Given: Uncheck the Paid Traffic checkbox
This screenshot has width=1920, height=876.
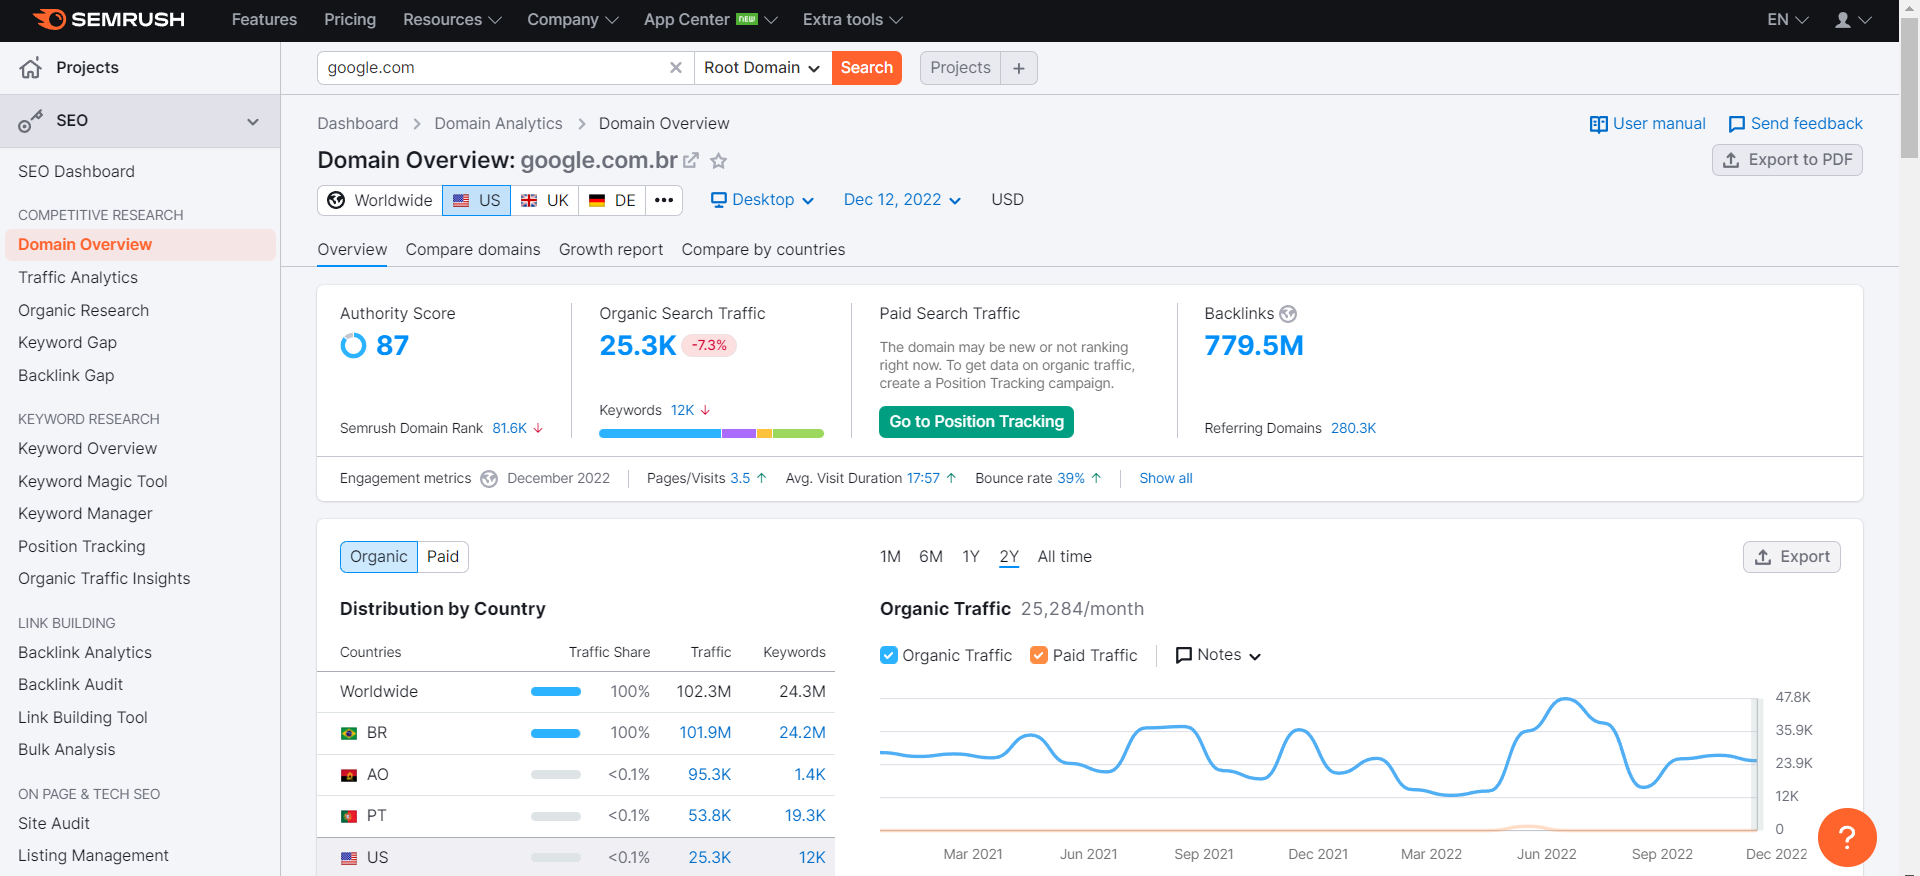Looking at the screenshot, I should pyautogui.click(x=1039, y=655).
